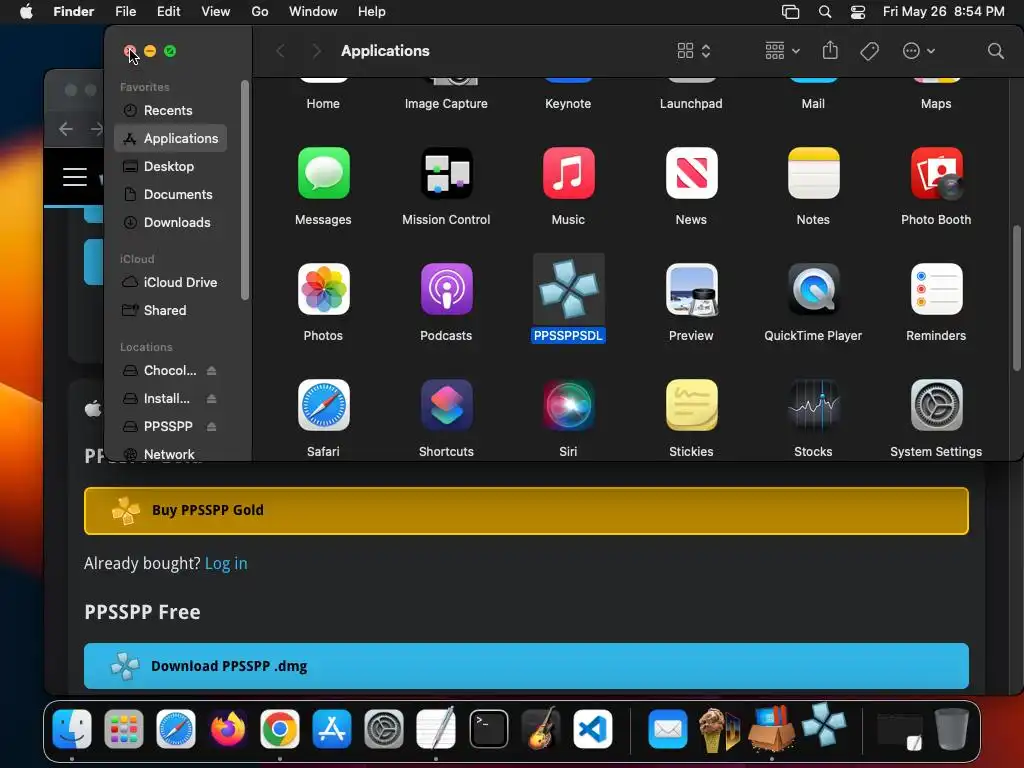Open the Edit menu

pyautogui.click(x=168, y=12)
